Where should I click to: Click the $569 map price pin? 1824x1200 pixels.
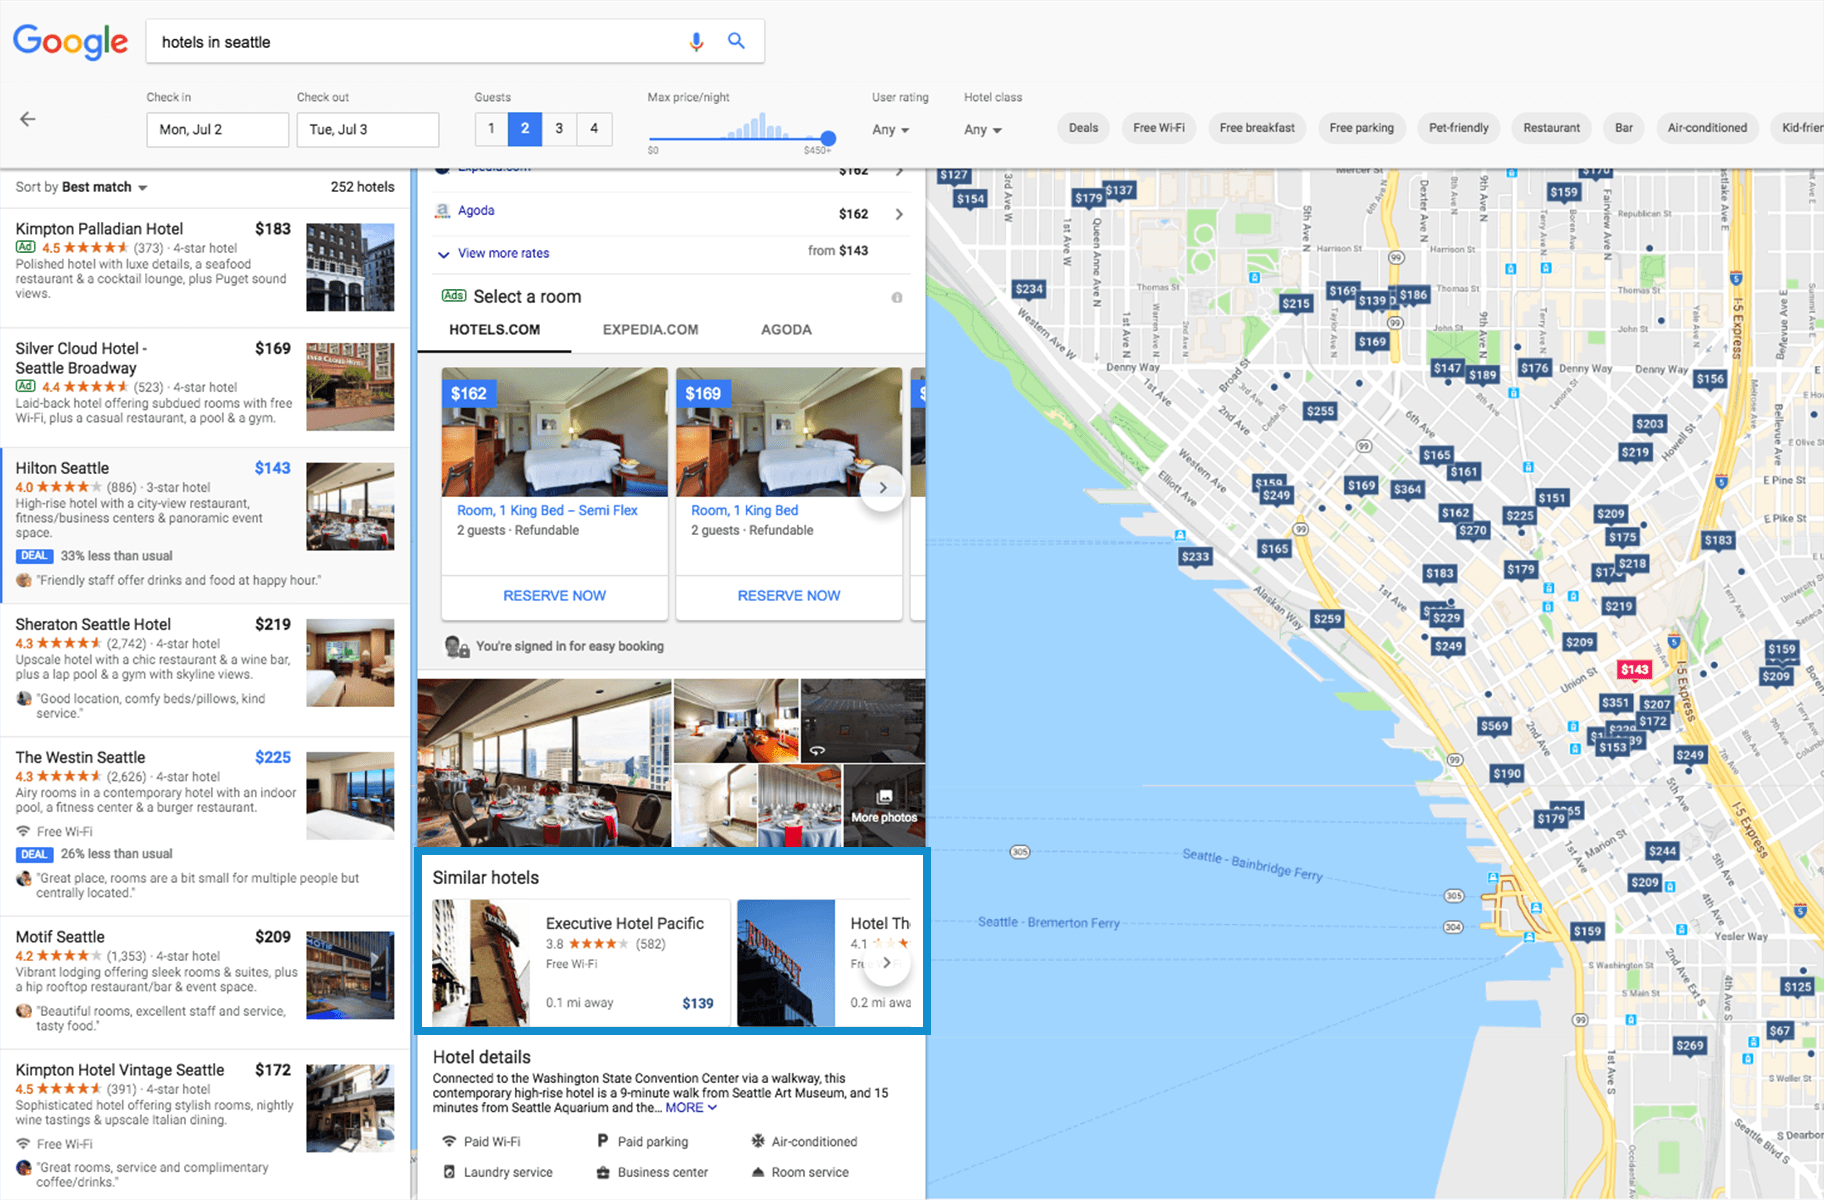point(1494,726)
